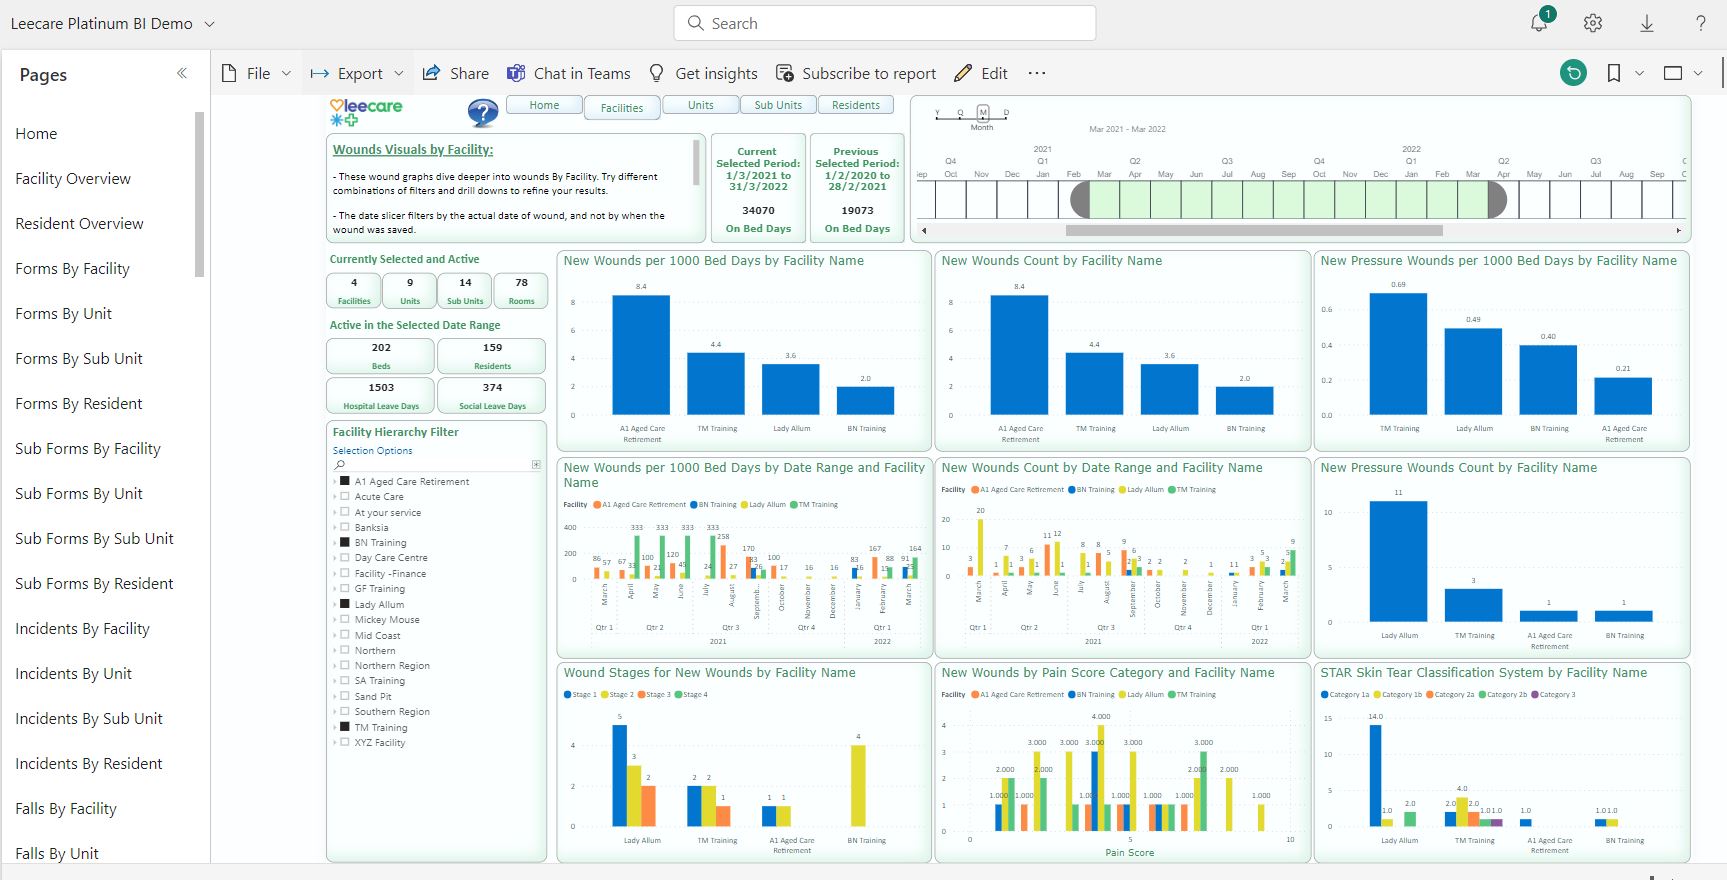Screen dimensions: 1727x880
Task: Open the notifications bell icon
Action: (1539, 23)
